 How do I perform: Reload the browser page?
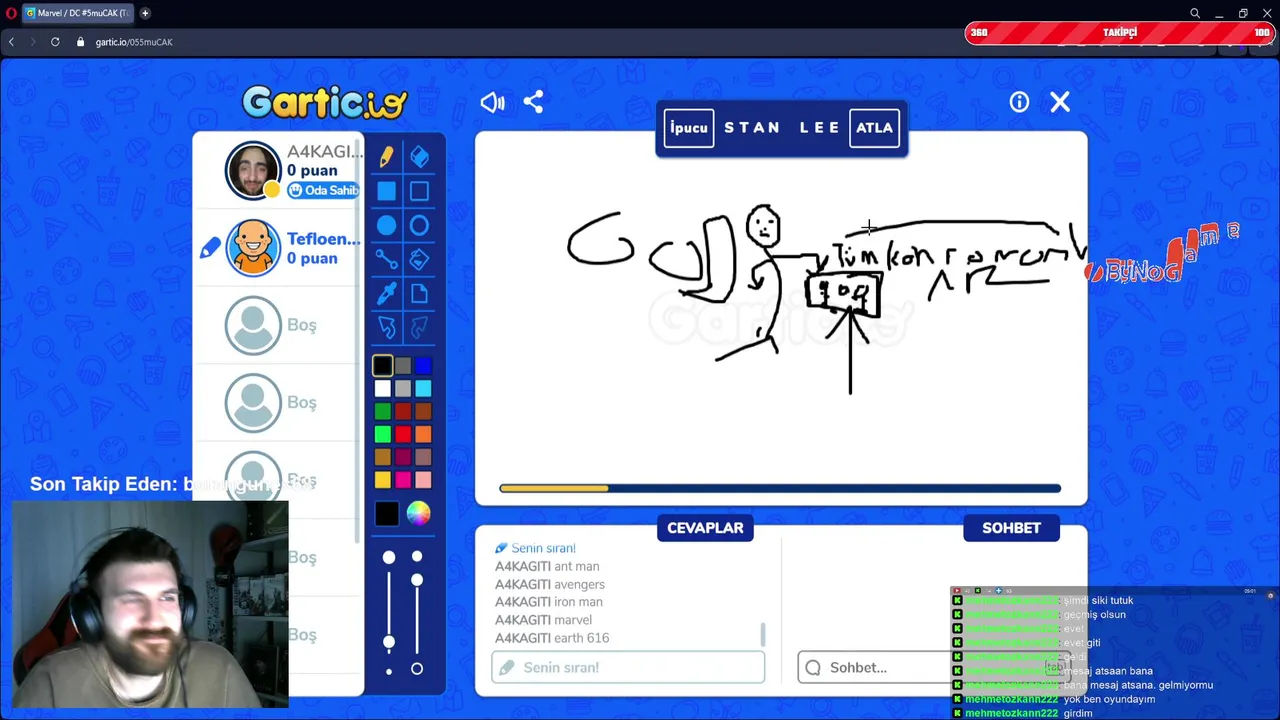55,42
